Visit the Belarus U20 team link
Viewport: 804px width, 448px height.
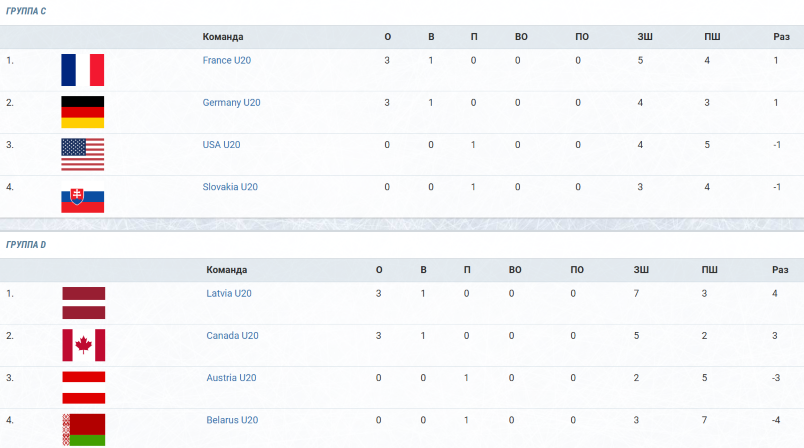point(232,420)
